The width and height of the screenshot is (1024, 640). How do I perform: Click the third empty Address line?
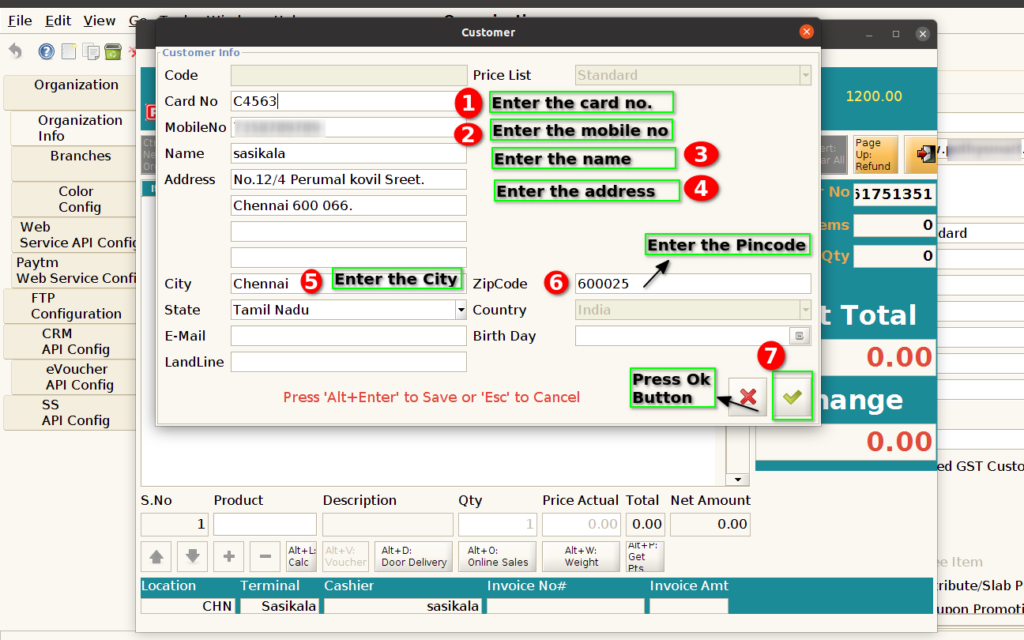(x=349, y=231)
